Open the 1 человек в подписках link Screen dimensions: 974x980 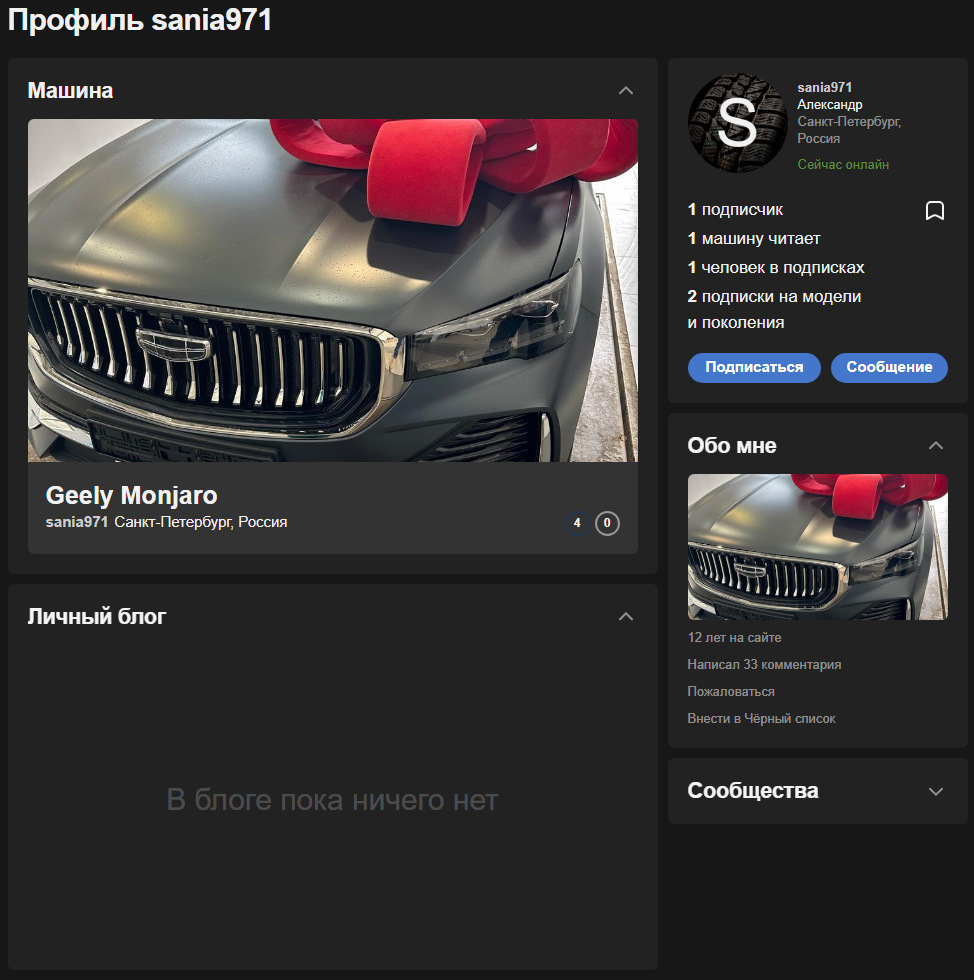click(776, 268)
